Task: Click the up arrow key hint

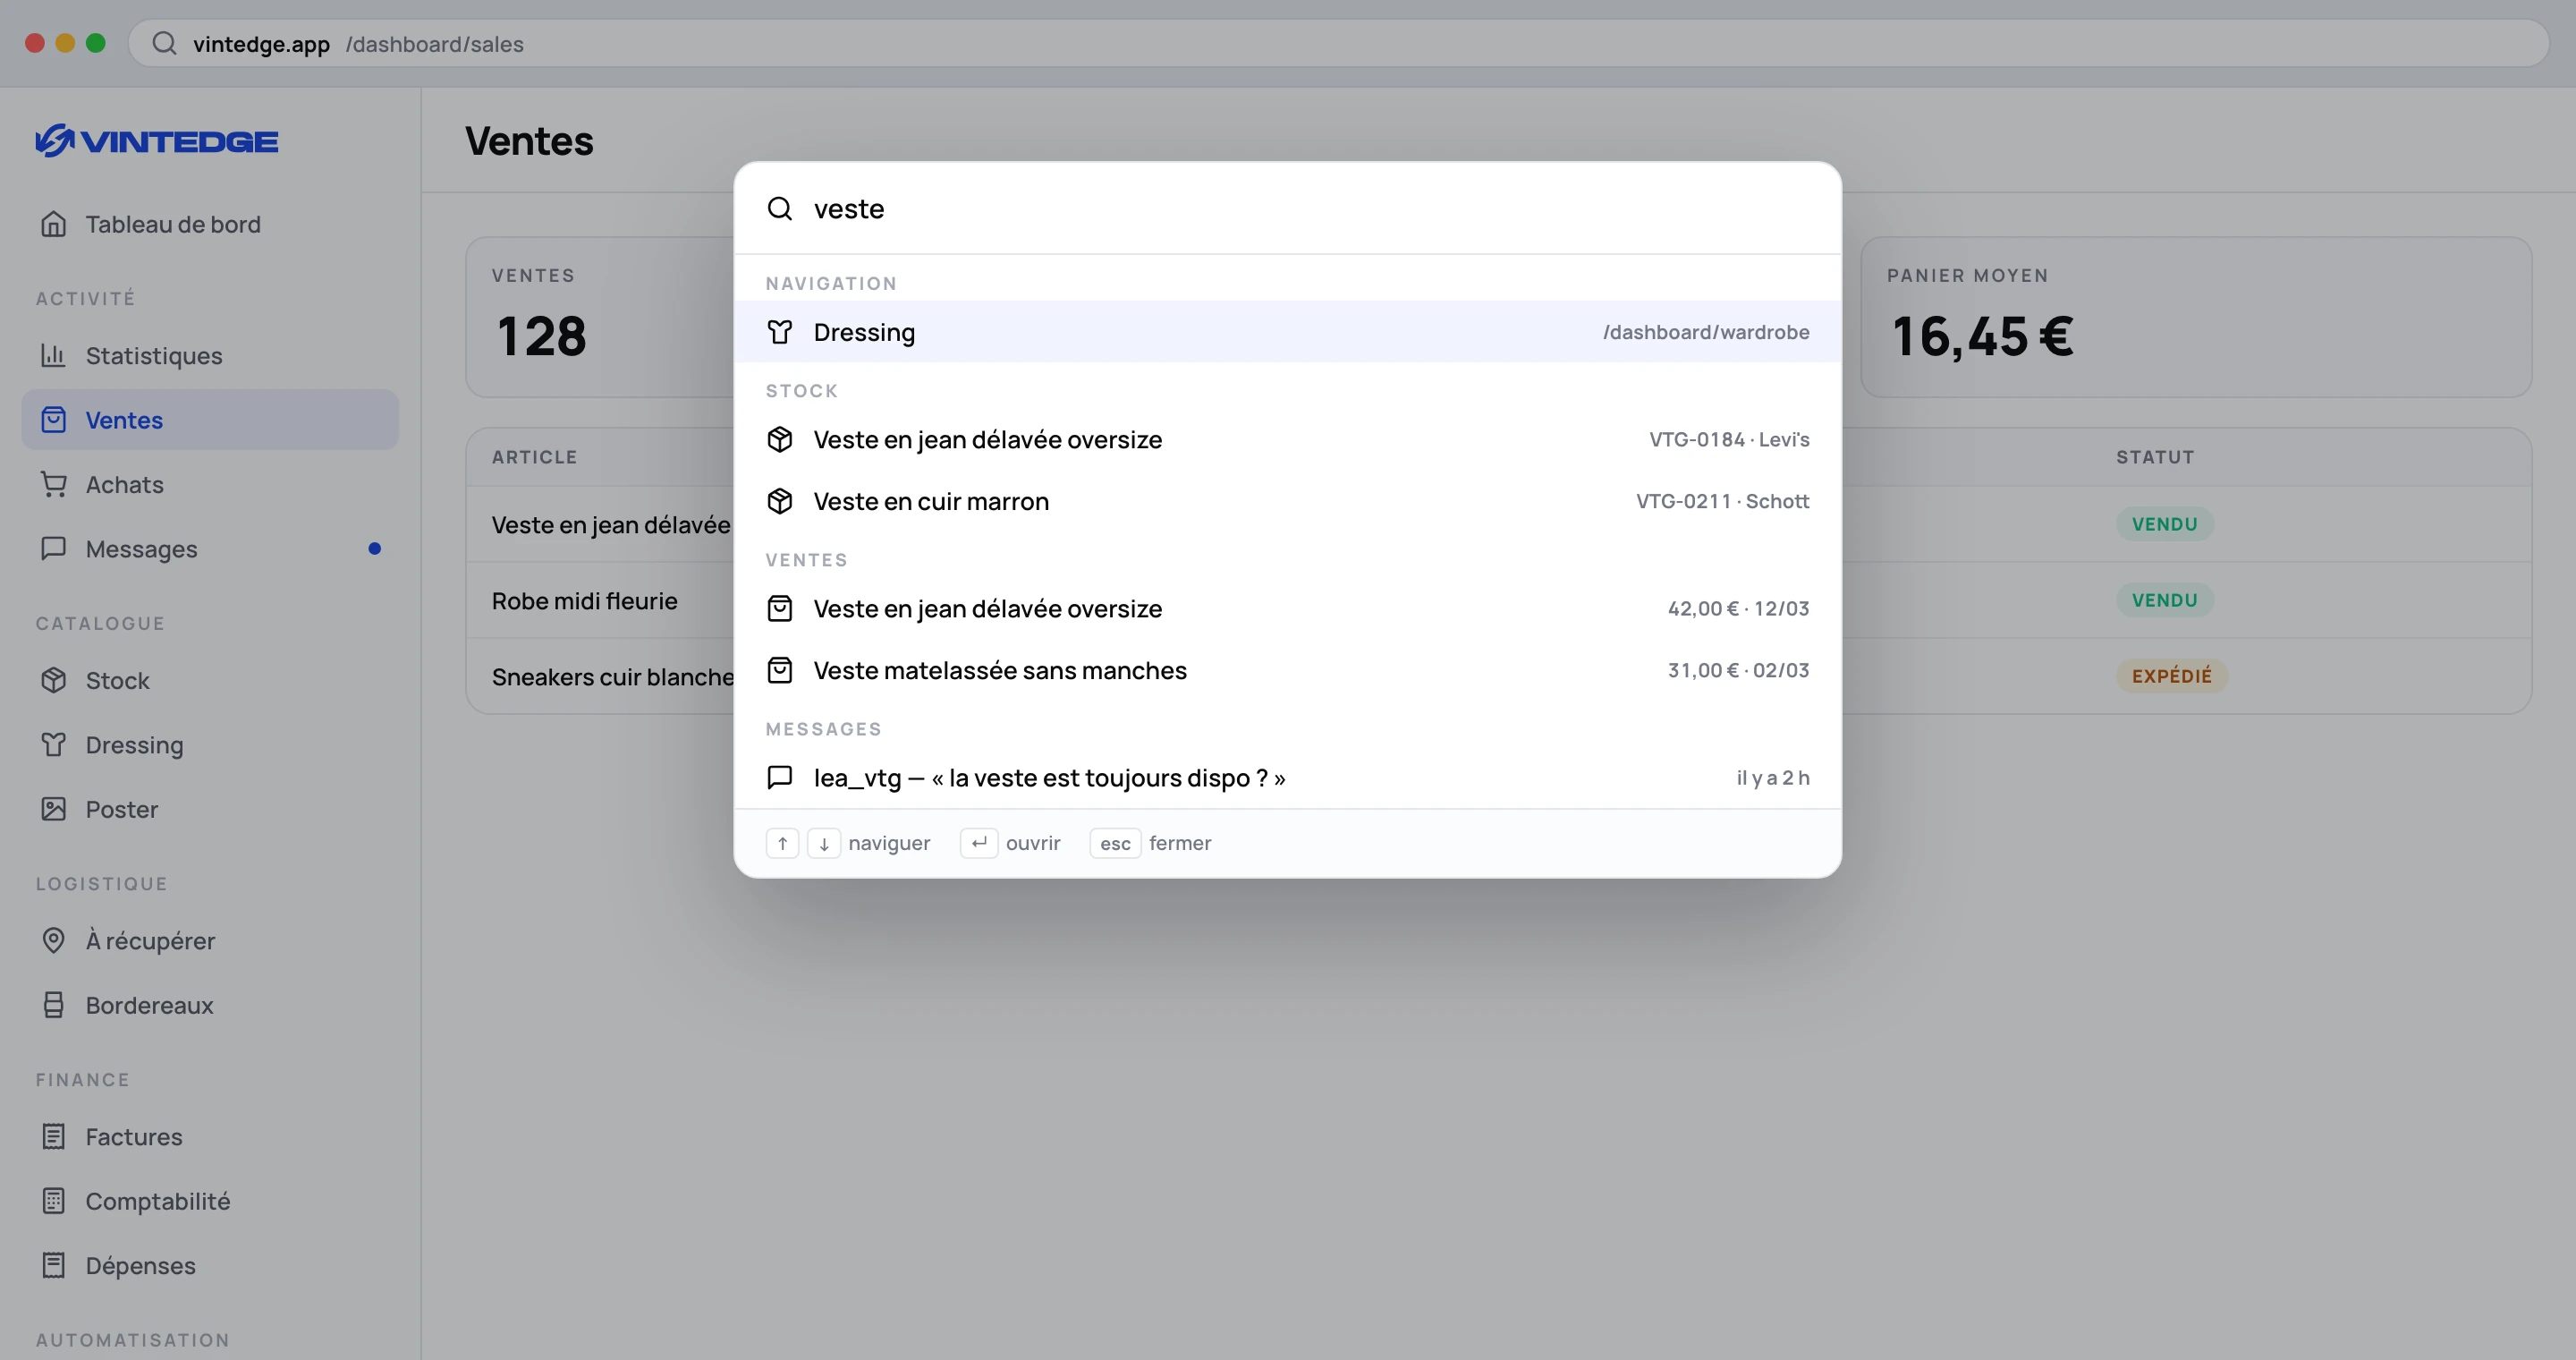Action: (783, 843)
